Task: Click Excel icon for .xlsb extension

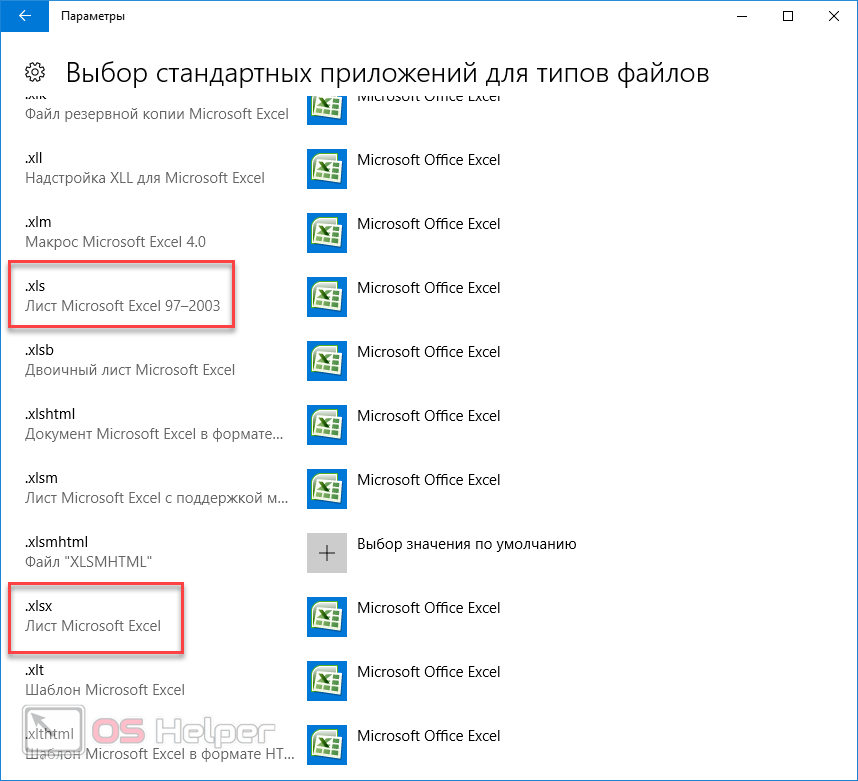Action: [327, 361]
